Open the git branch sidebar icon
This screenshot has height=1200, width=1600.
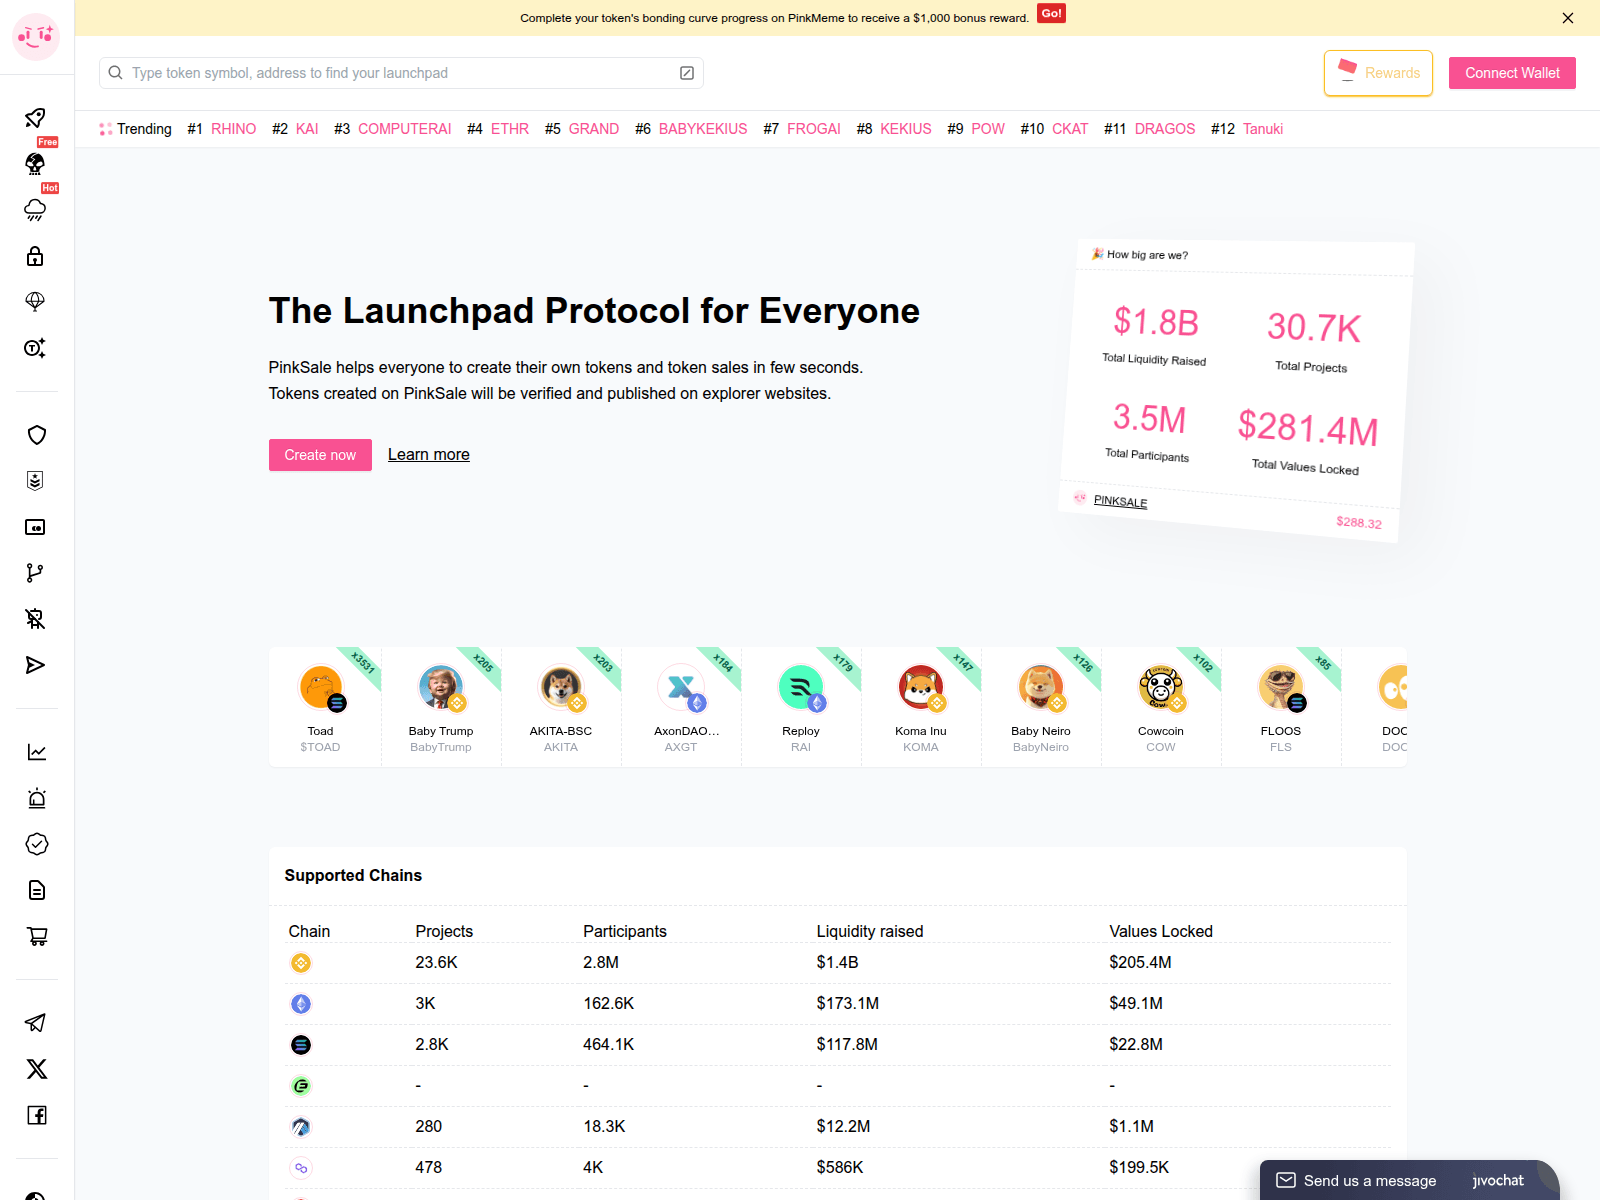pyautogui.click(x=35, y=573)
